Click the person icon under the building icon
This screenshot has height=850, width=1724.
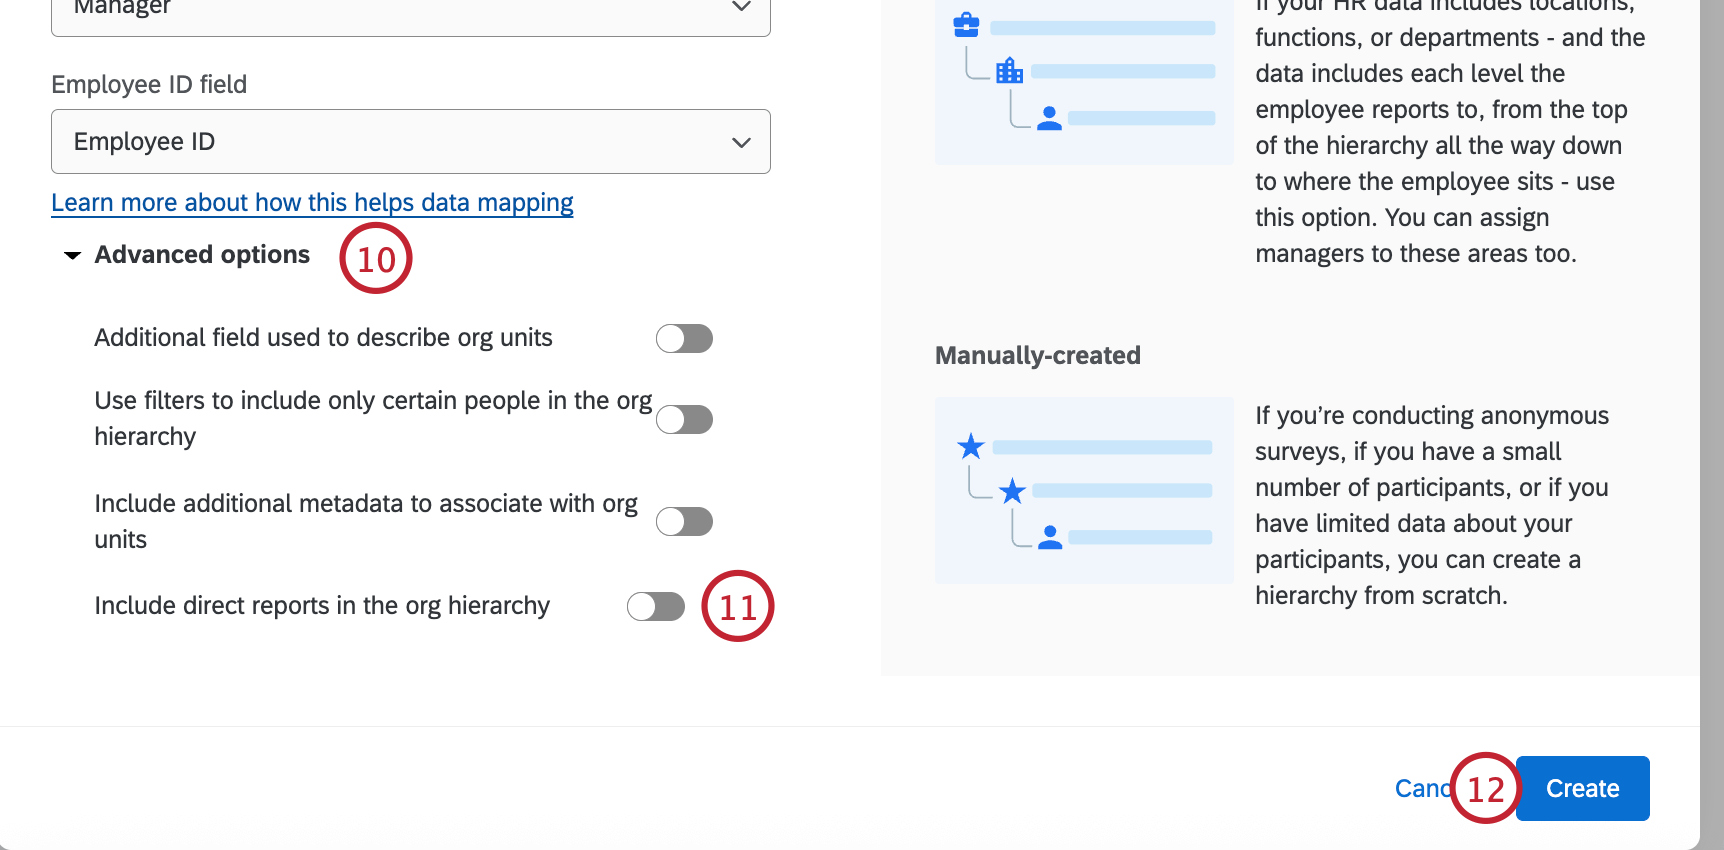(x=1049, y=118)
